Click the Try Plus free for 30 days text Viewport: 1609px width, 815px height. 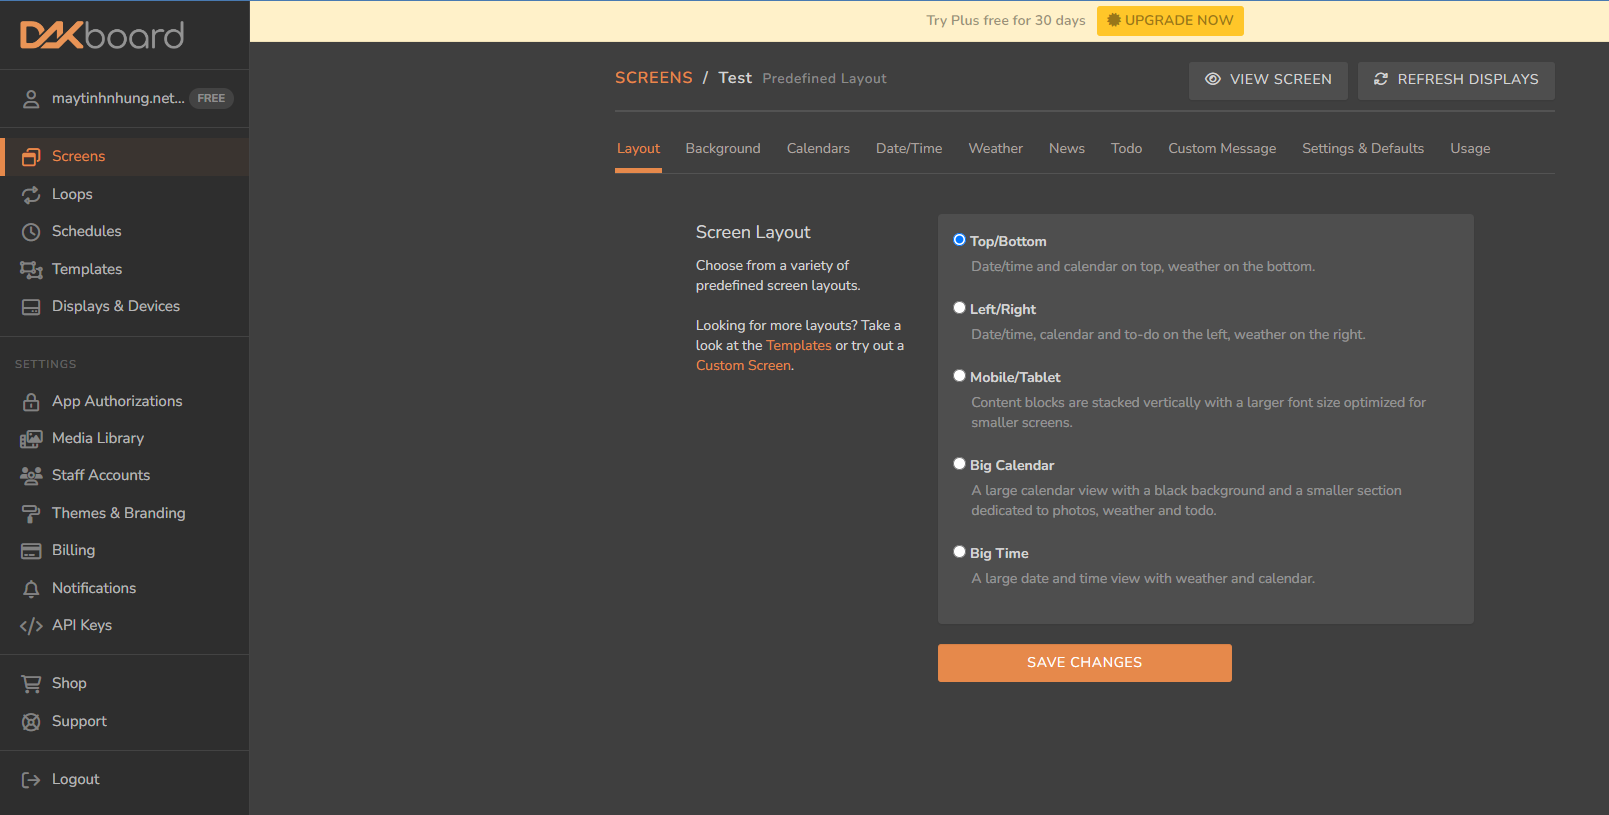1006,20
